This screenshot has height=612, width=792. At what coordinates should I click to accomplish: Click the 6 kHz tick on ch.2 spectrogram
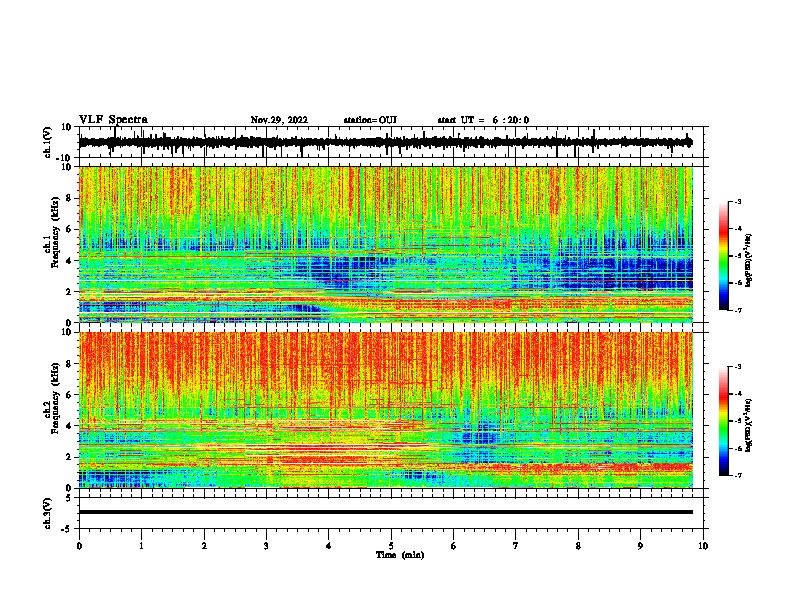point(70,395)
